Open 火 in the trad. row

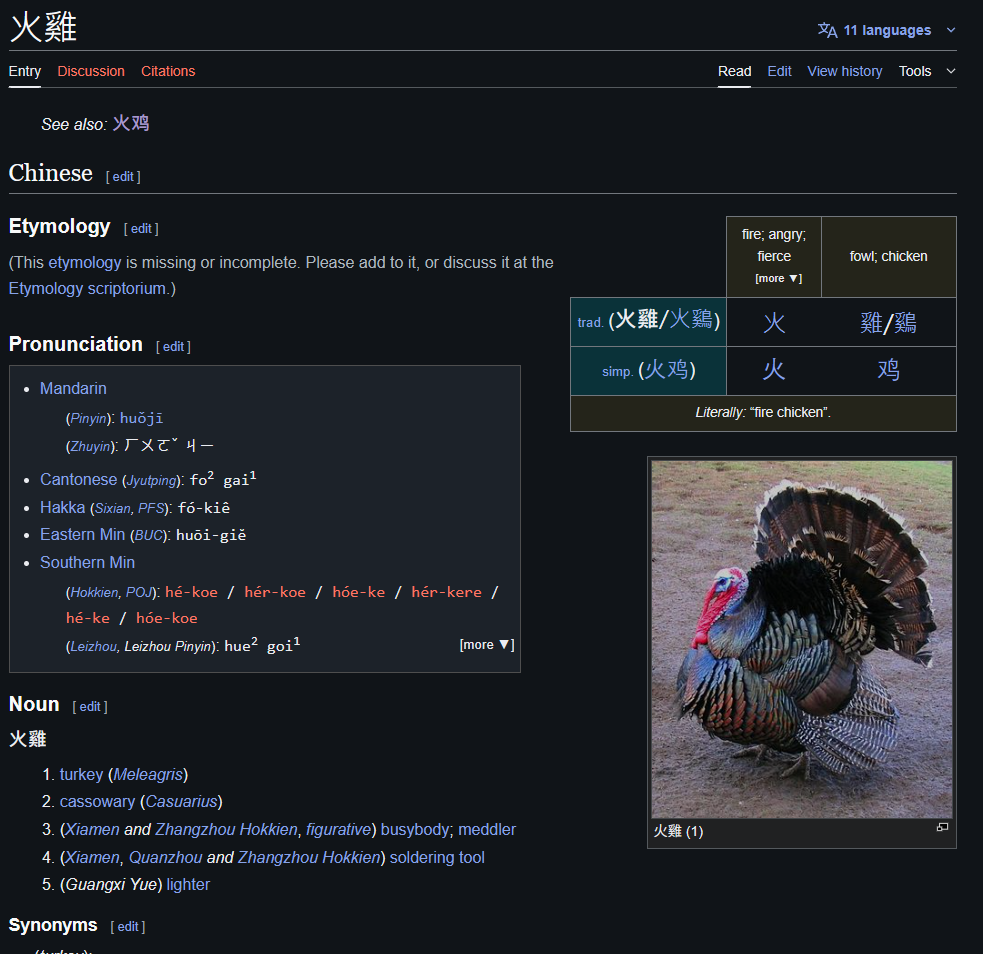tap(774, 323)
